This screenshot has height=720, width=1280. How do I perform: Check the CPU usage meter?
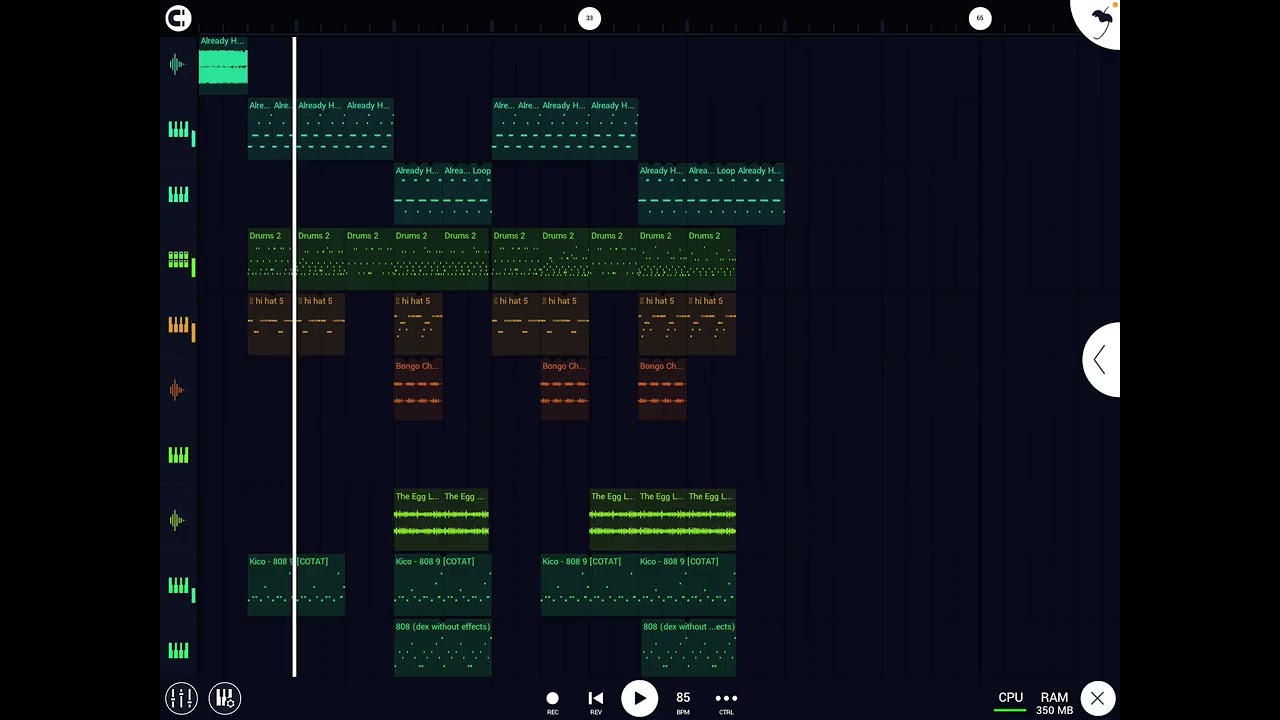(1010, 702)
